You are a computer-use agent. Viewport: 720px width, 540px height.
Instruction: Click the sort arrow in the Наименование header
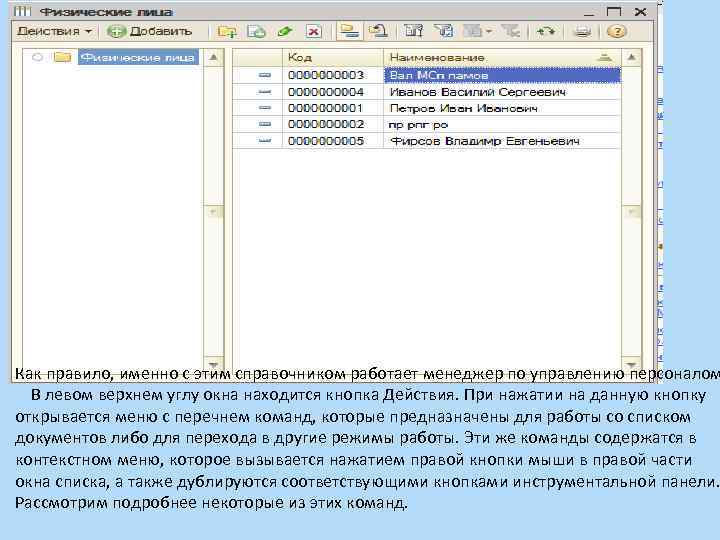coord(605,58)
